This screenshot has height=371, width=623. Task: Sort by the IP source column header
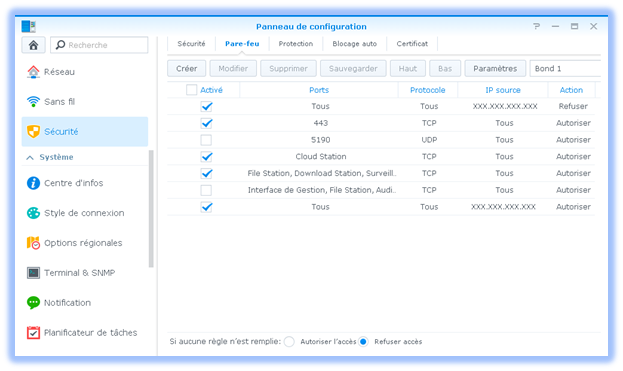[x=503, y=90]
